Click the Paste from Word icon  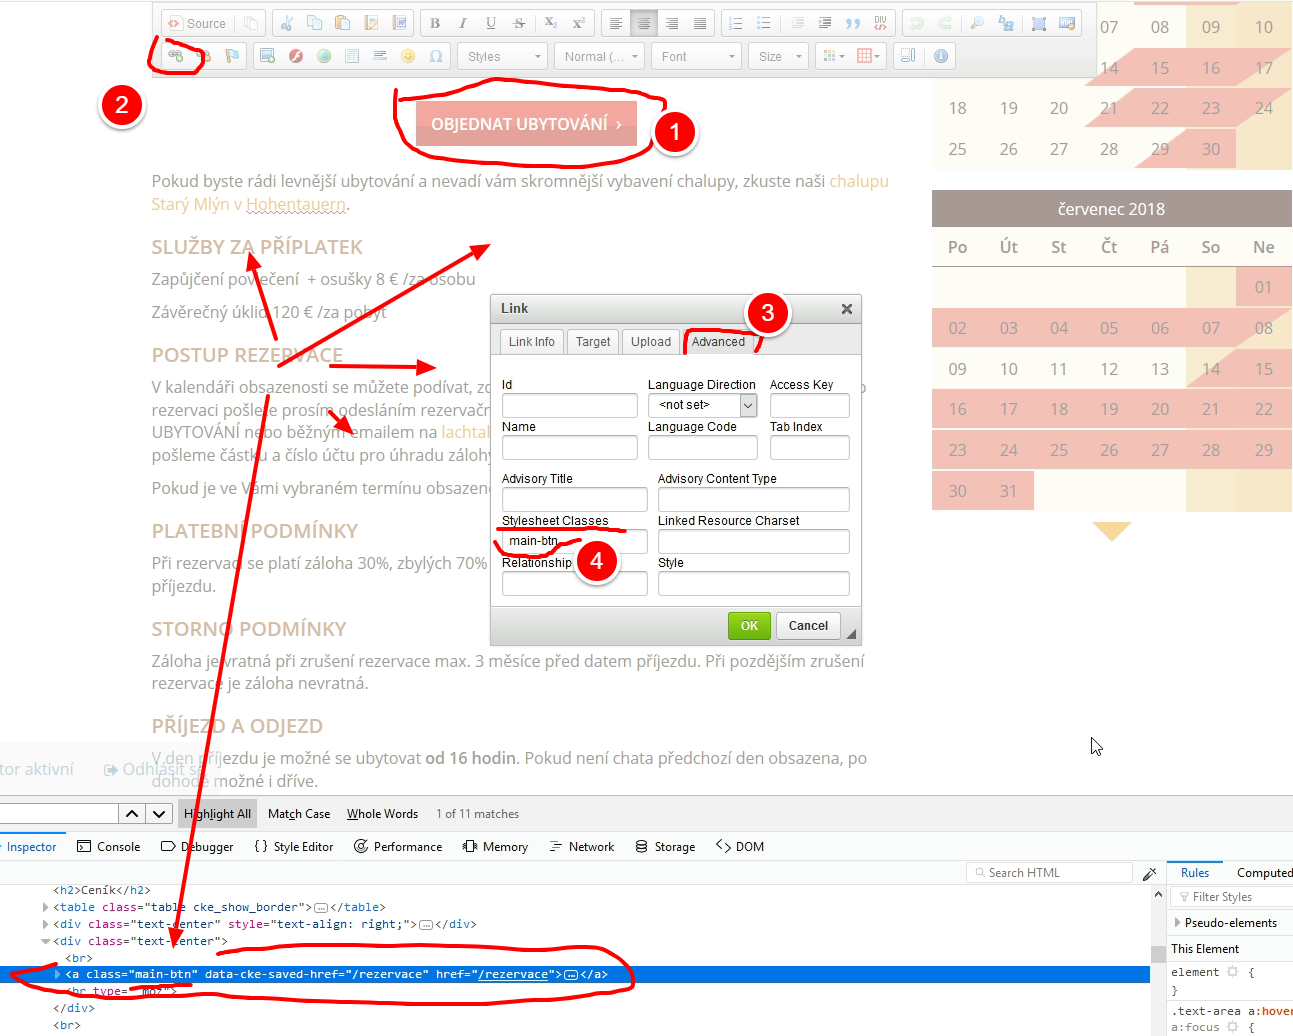400,23
